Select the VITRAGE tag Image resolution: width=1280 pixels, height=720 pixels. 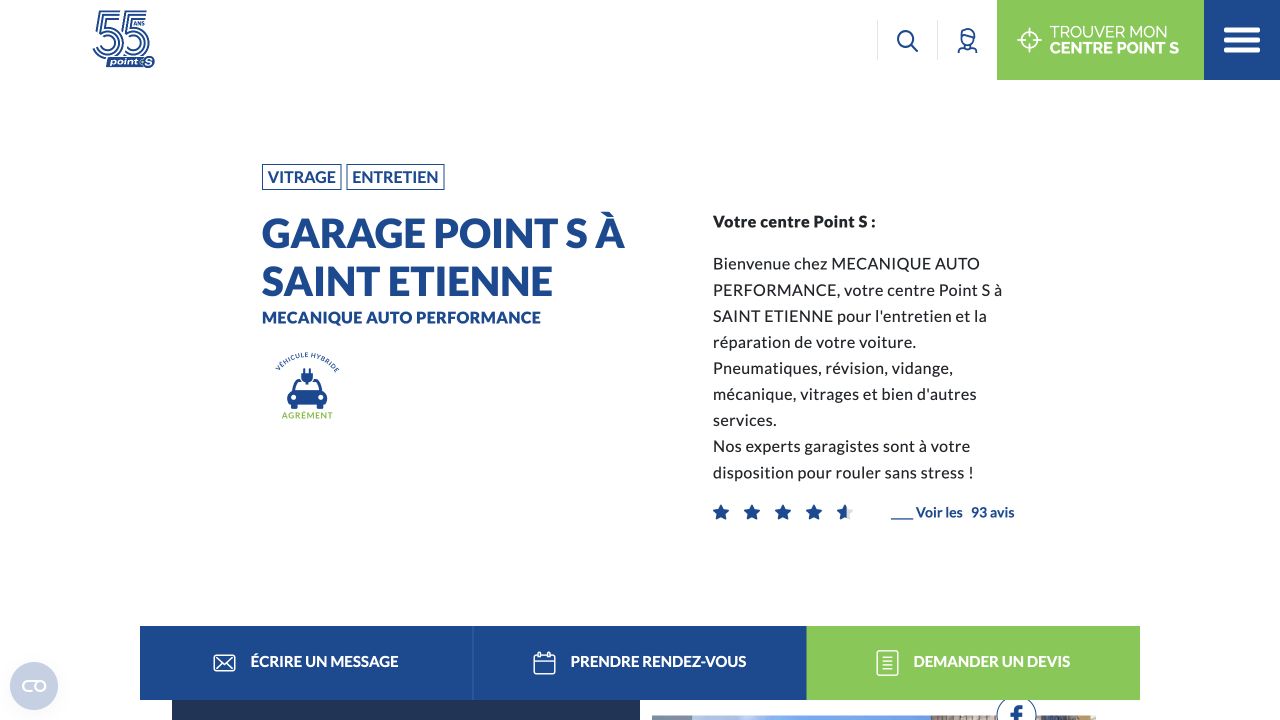[302, 177]
